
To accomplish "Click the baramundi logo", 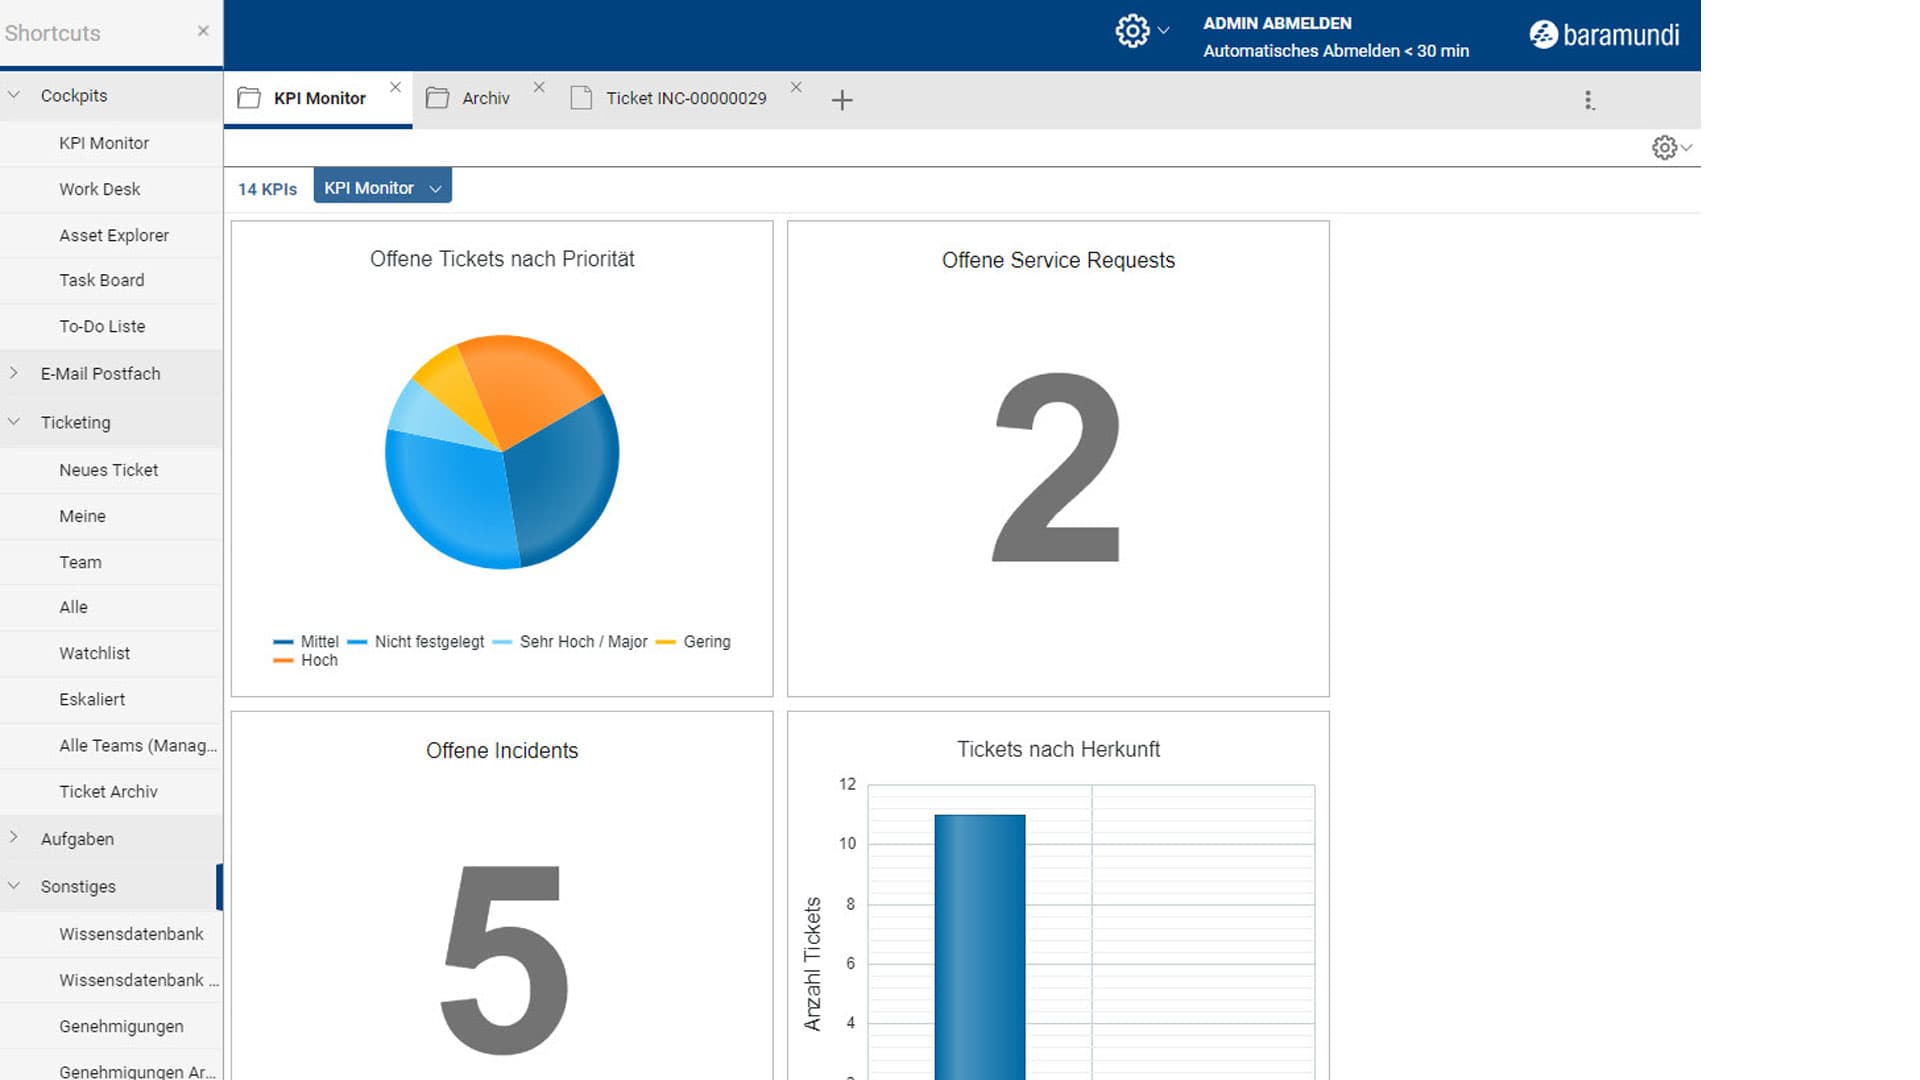I will pos(1604,35).
